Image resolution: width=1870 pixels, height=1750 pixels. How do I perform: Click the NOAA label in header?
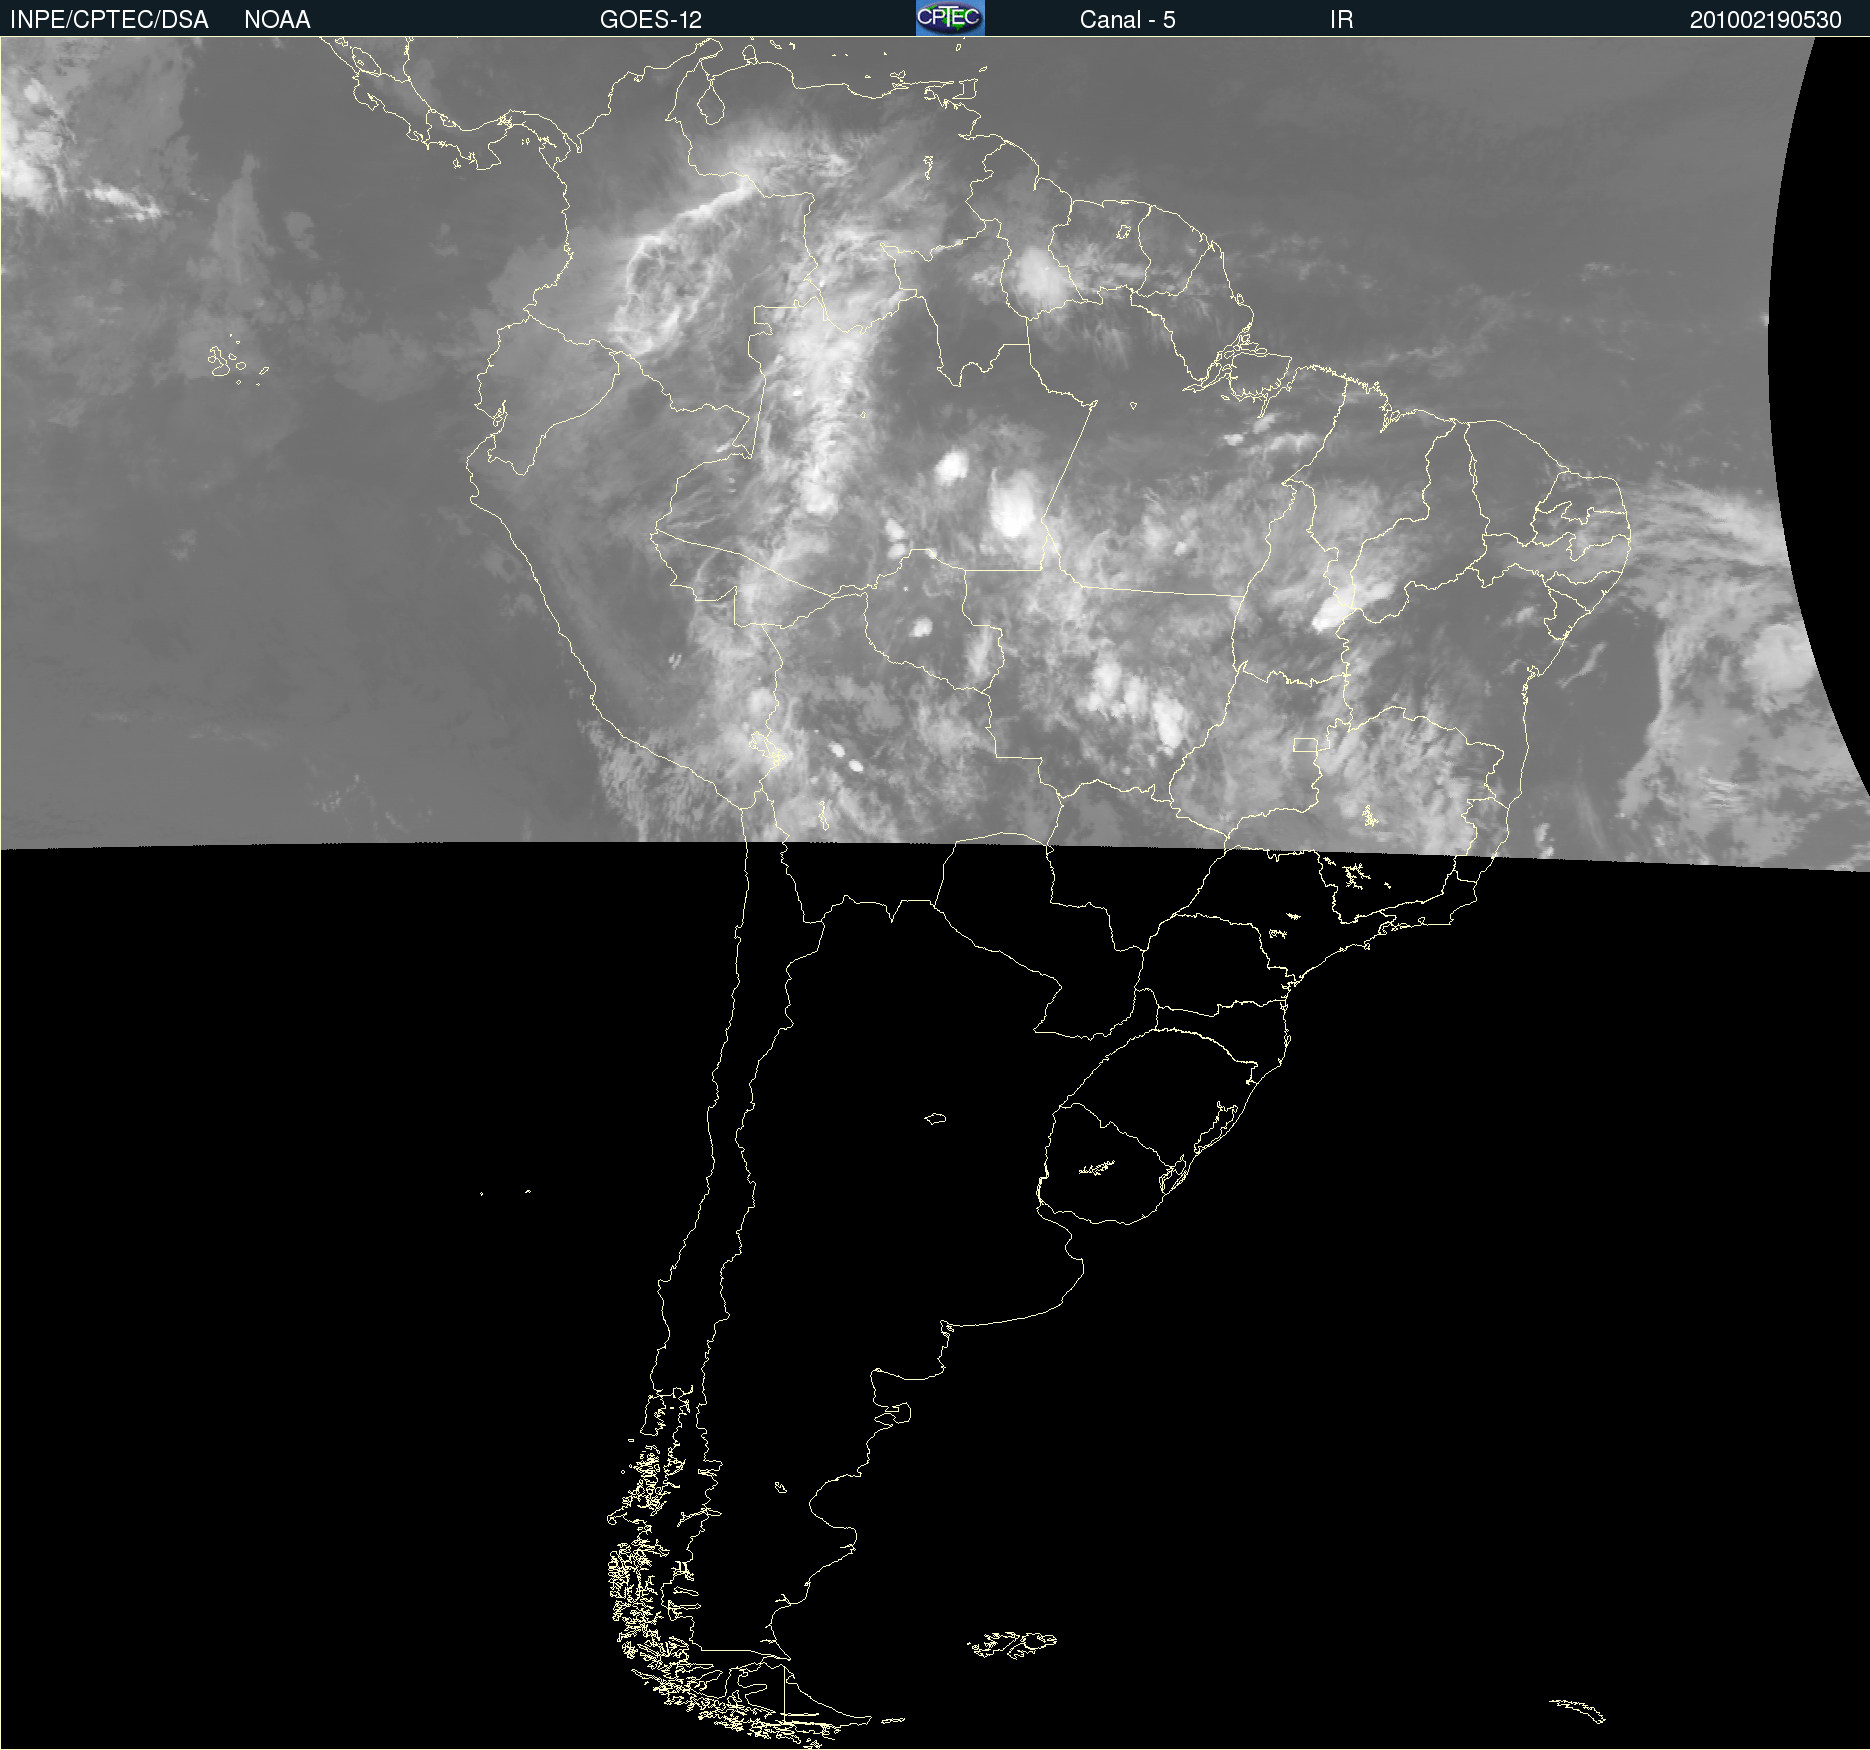coord(277,20)
